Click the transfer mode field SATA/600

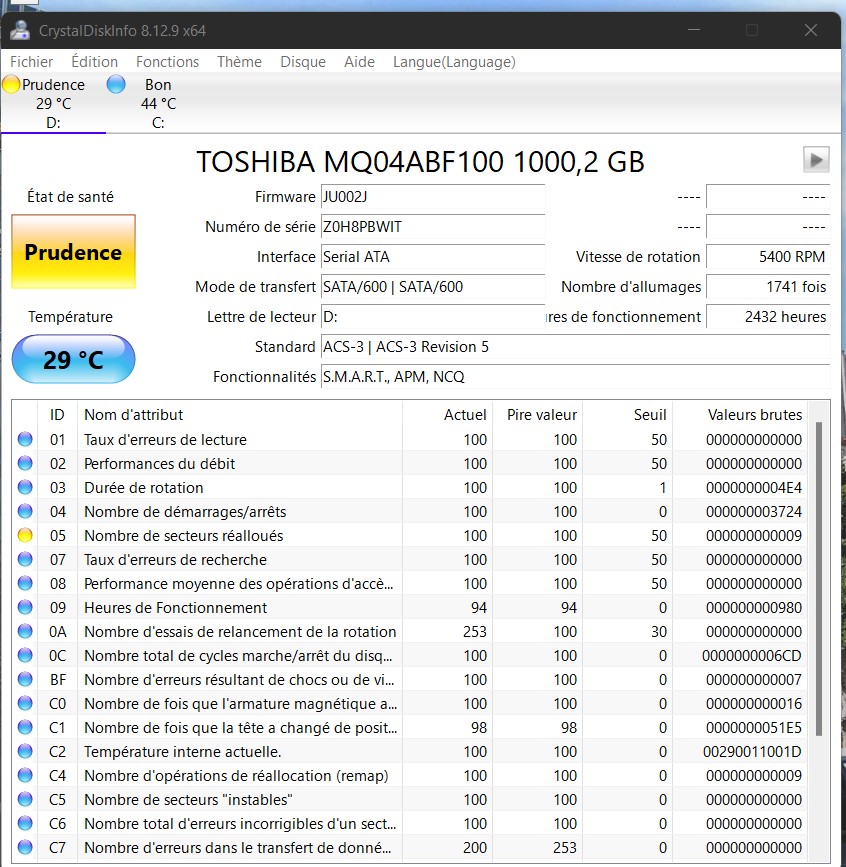(x=433, y=286)
